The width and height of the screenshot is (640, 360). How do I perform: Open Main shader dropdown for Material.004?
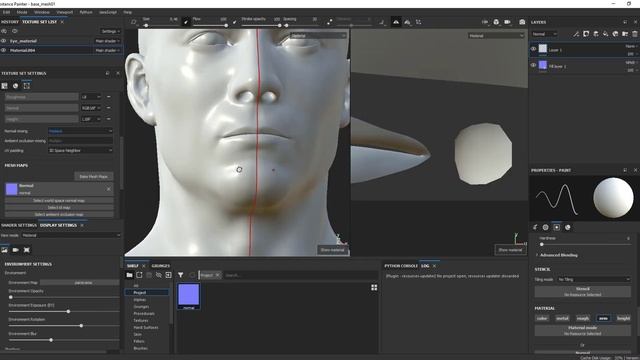pyautogui.click(x=107, y=50)
